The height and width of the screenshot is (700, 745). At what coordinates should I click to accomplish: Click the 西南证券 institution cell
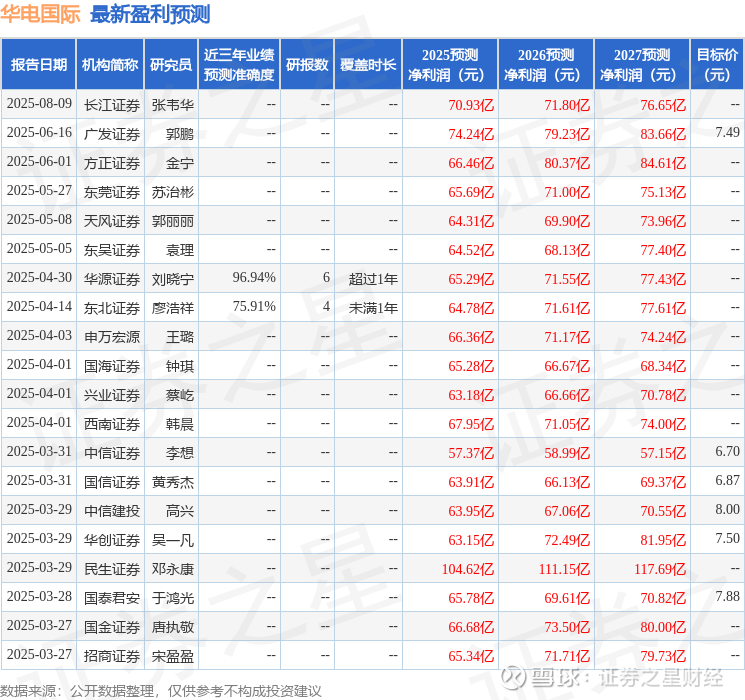112,424
